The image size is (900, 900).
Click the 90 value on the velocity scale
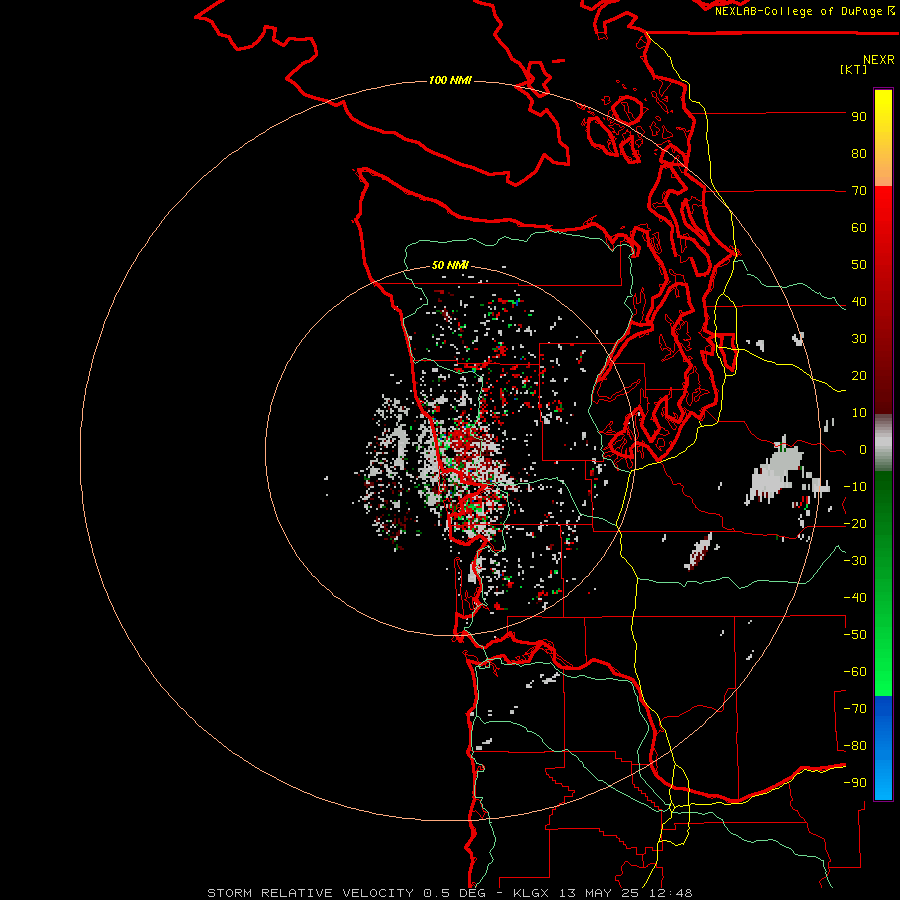point(859,117)
